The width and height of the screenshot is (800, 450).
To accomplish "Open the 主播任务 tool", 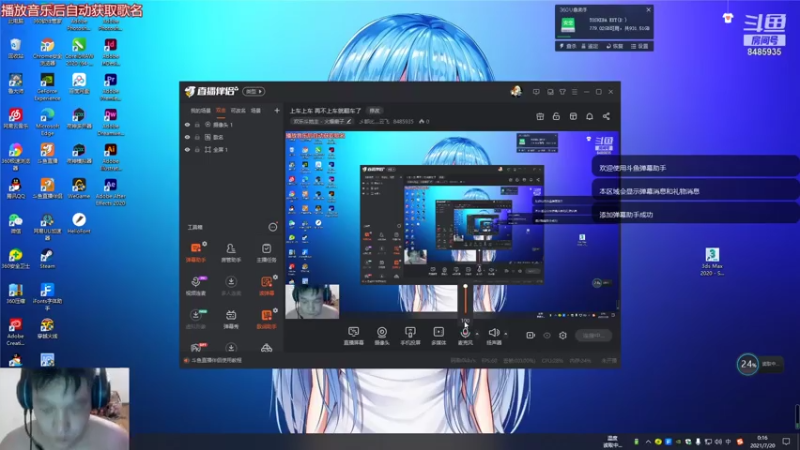I will click(266, 252).
